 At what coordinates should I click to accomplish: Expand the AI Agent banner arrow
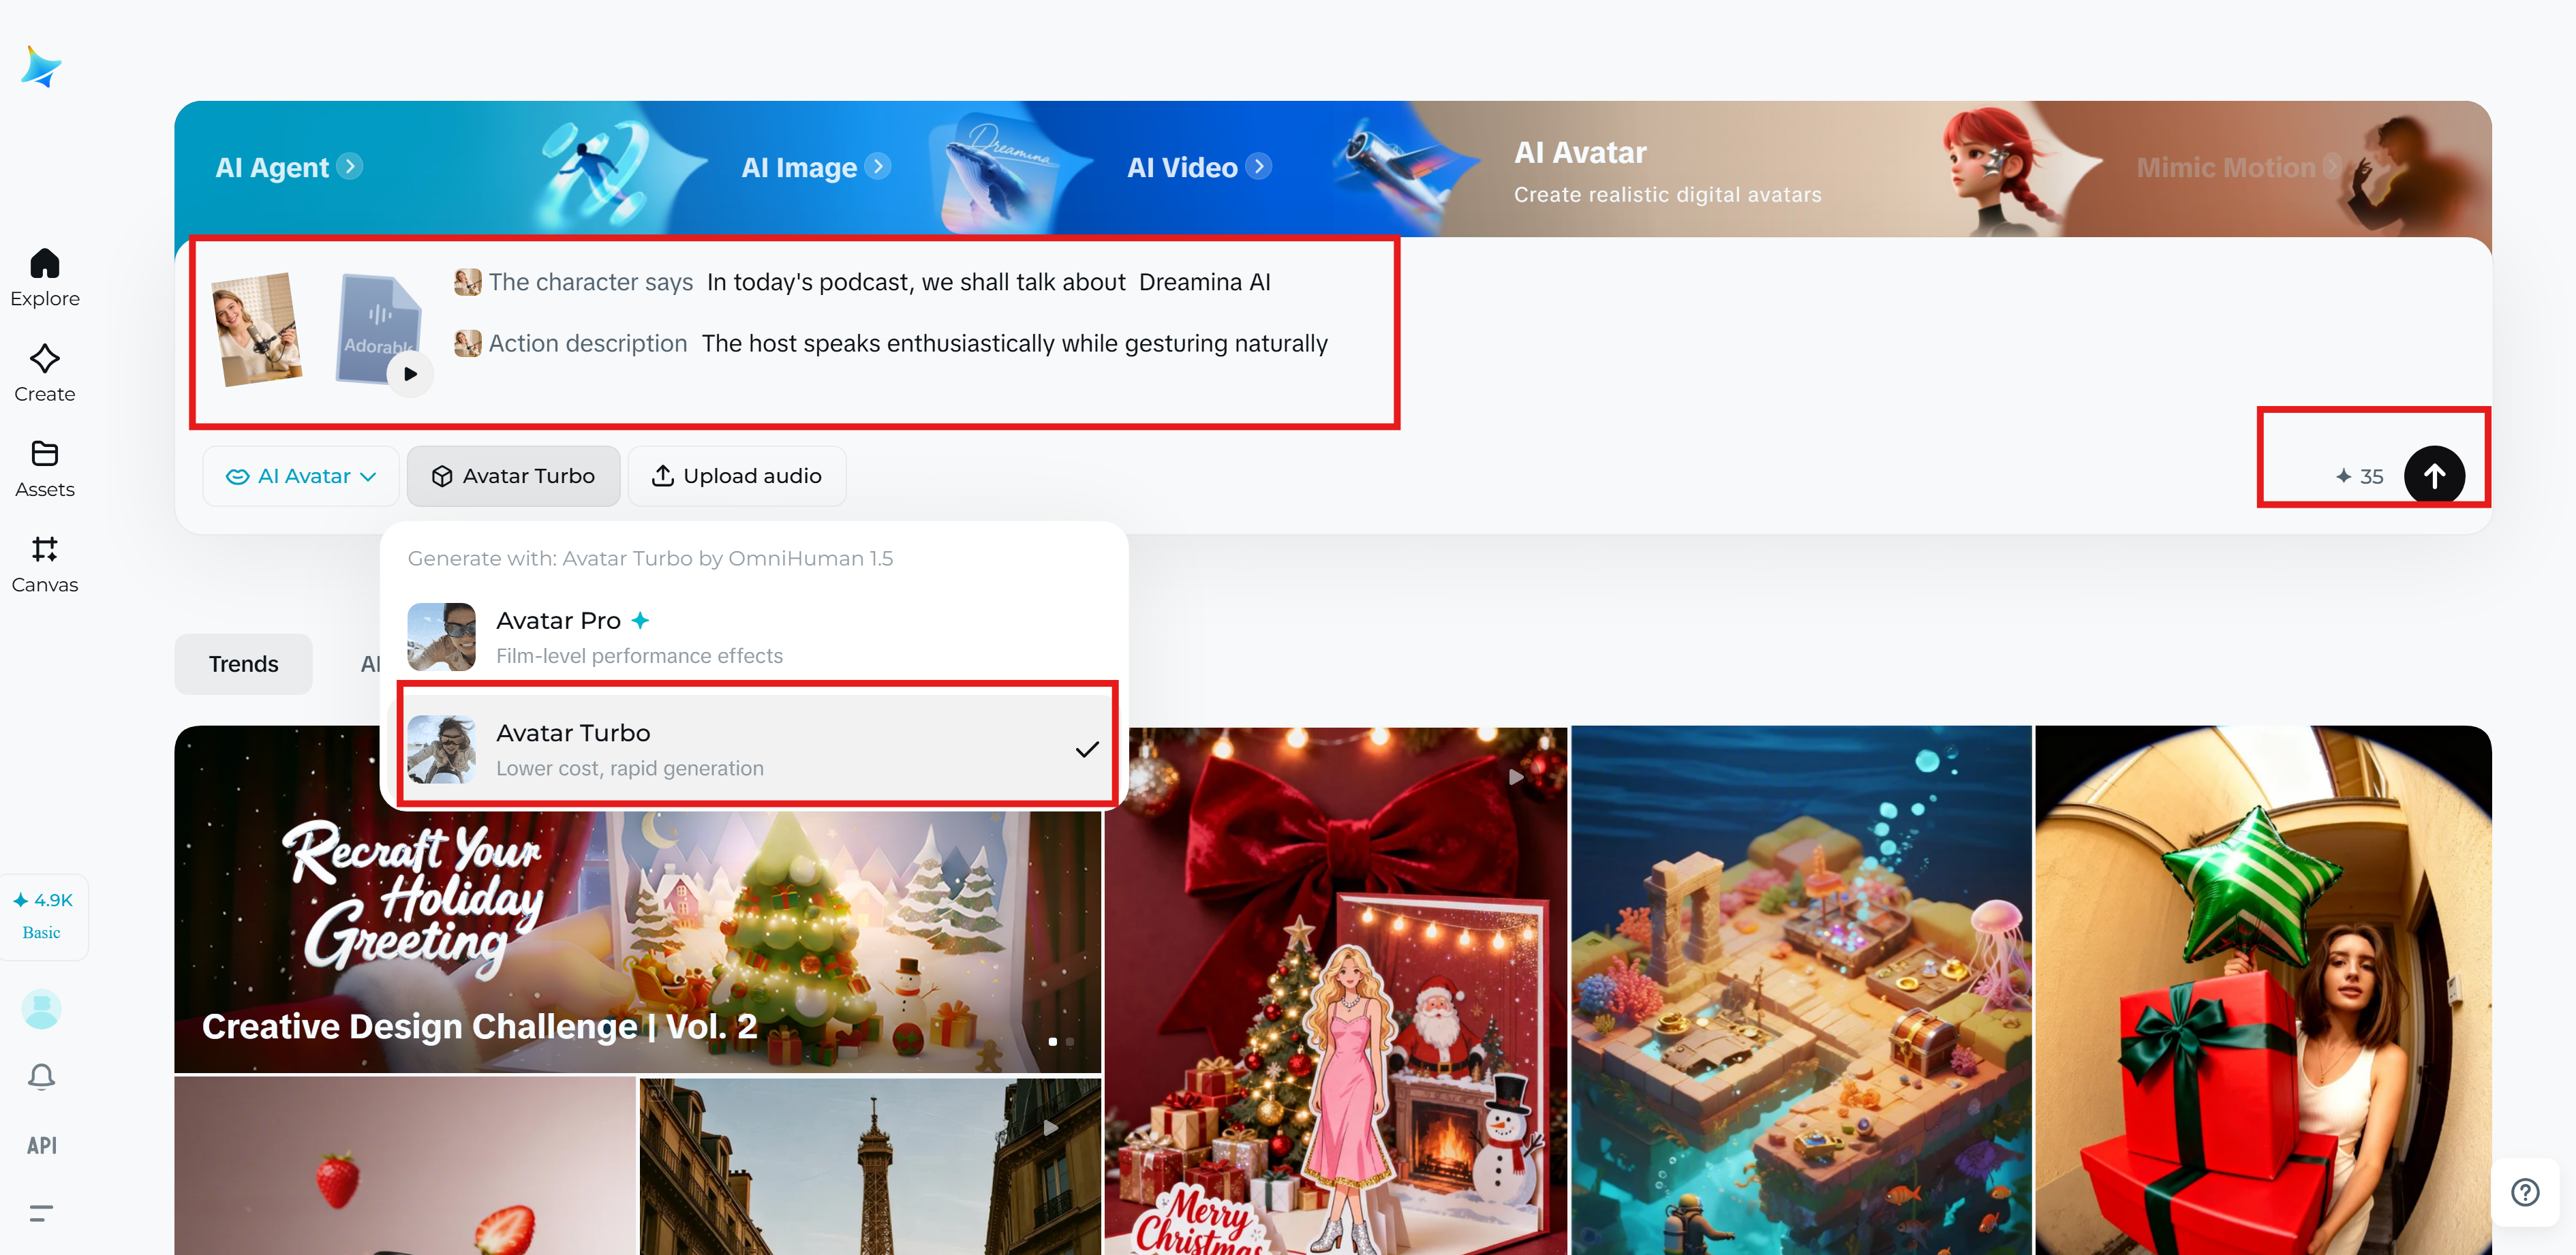(349, 166)
